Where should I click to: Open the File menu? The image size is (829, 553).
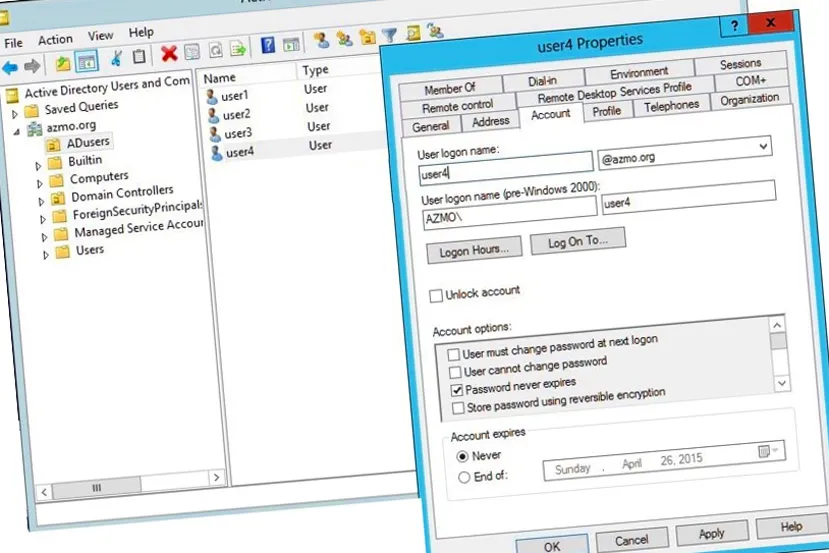(x=13, y=43)
